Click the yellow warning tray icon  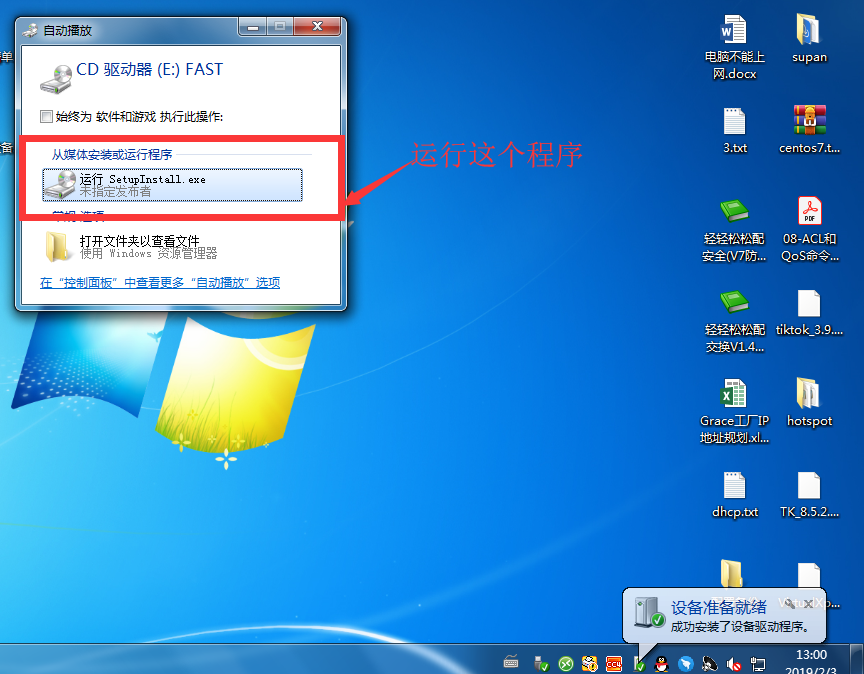tap(590, 664)
